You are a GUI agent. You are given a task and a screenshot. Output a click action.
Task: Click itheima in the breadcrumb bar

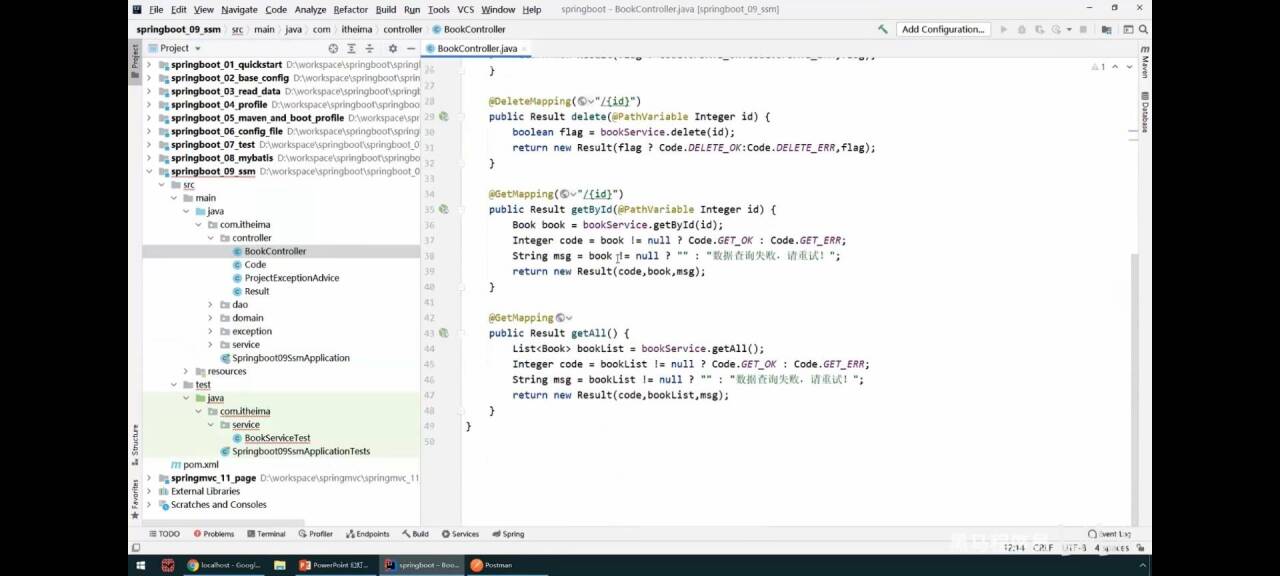click(x=356, y=30)
